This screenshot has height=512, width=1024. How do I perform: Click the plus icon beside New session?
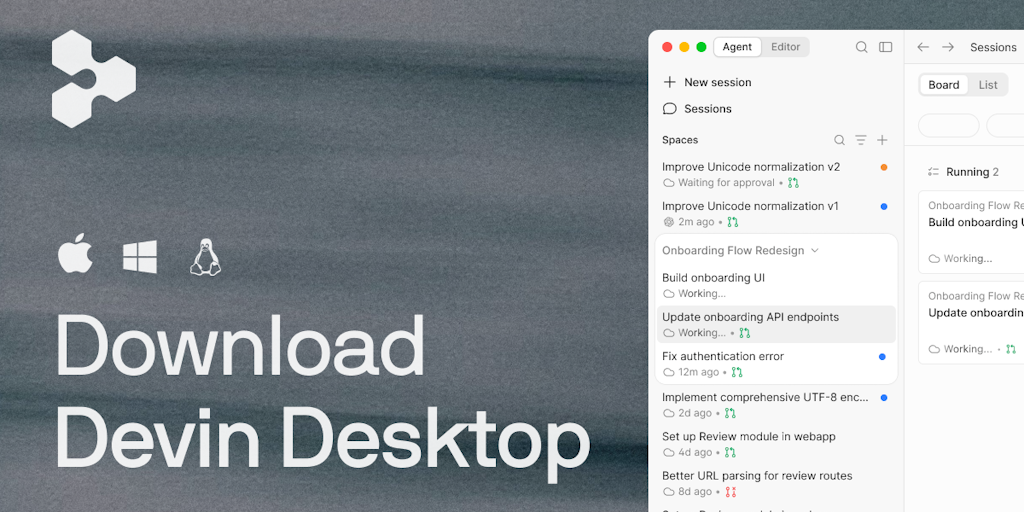(669, 82)
